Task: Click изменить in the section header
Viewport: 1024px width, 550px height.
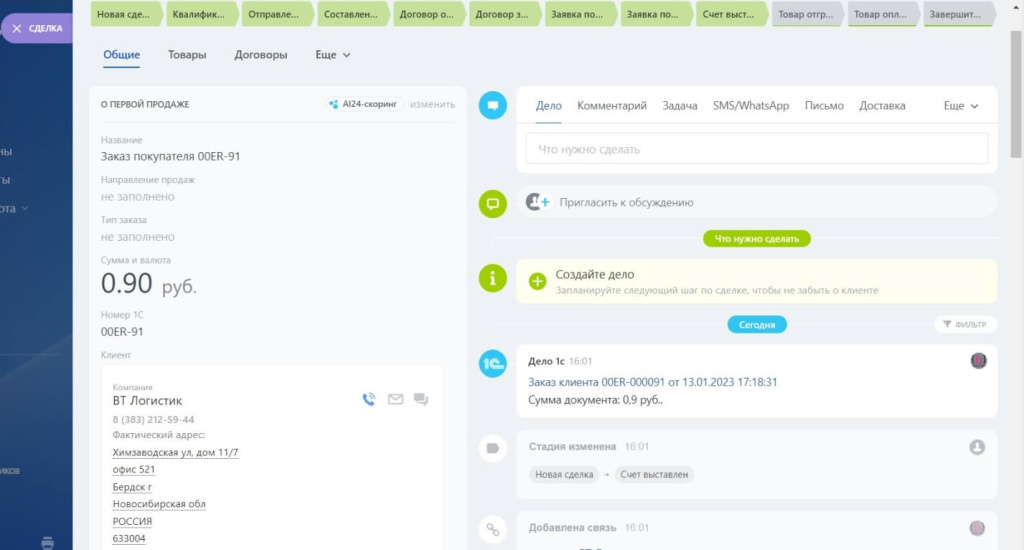Action: (x=432, y=105)
